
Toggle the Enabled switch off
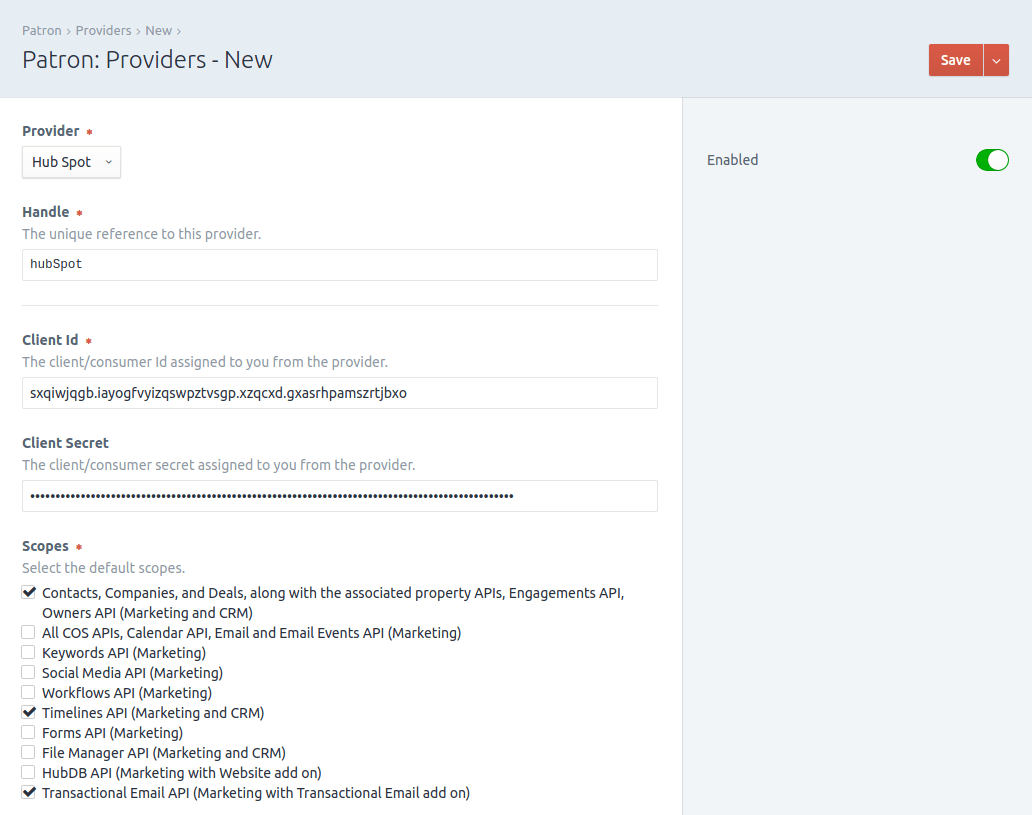pyautogui.click(x=992, y=160)
